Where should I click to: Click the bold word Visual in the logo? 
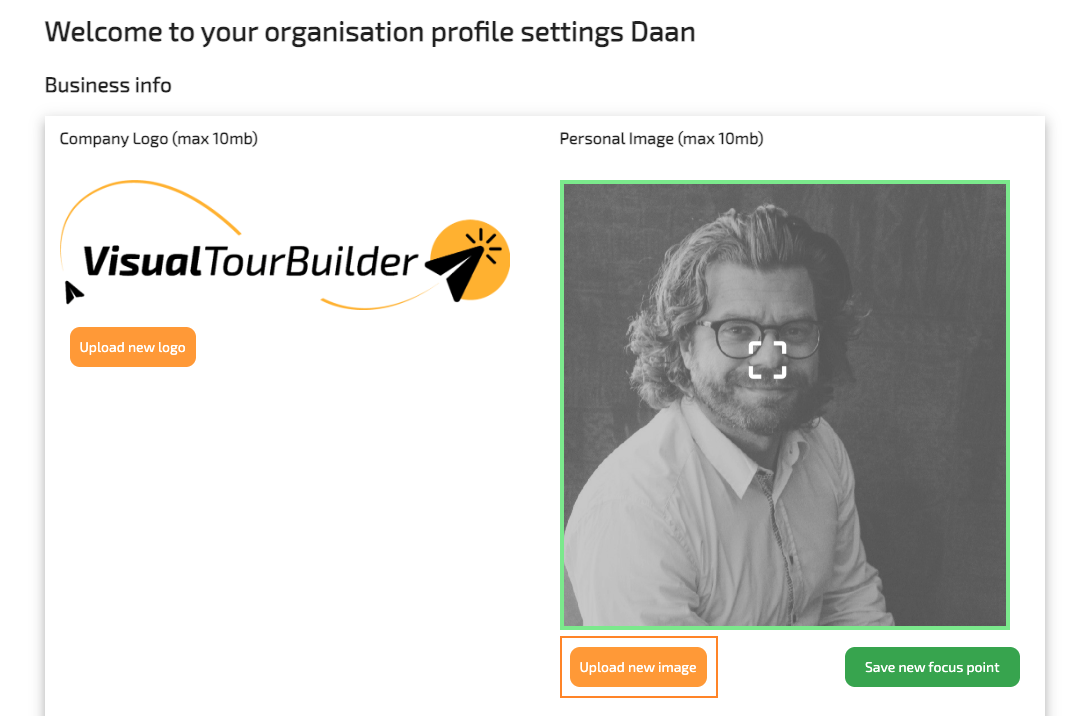coord(142,262)
